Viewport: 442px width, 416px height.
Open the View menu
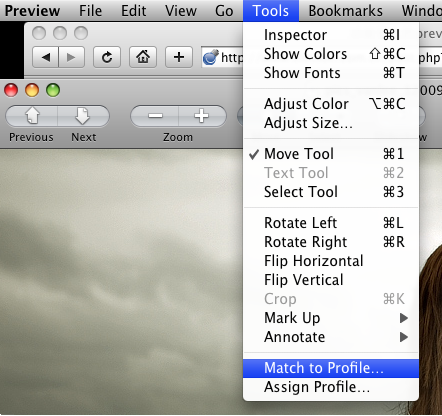(181, 11)
